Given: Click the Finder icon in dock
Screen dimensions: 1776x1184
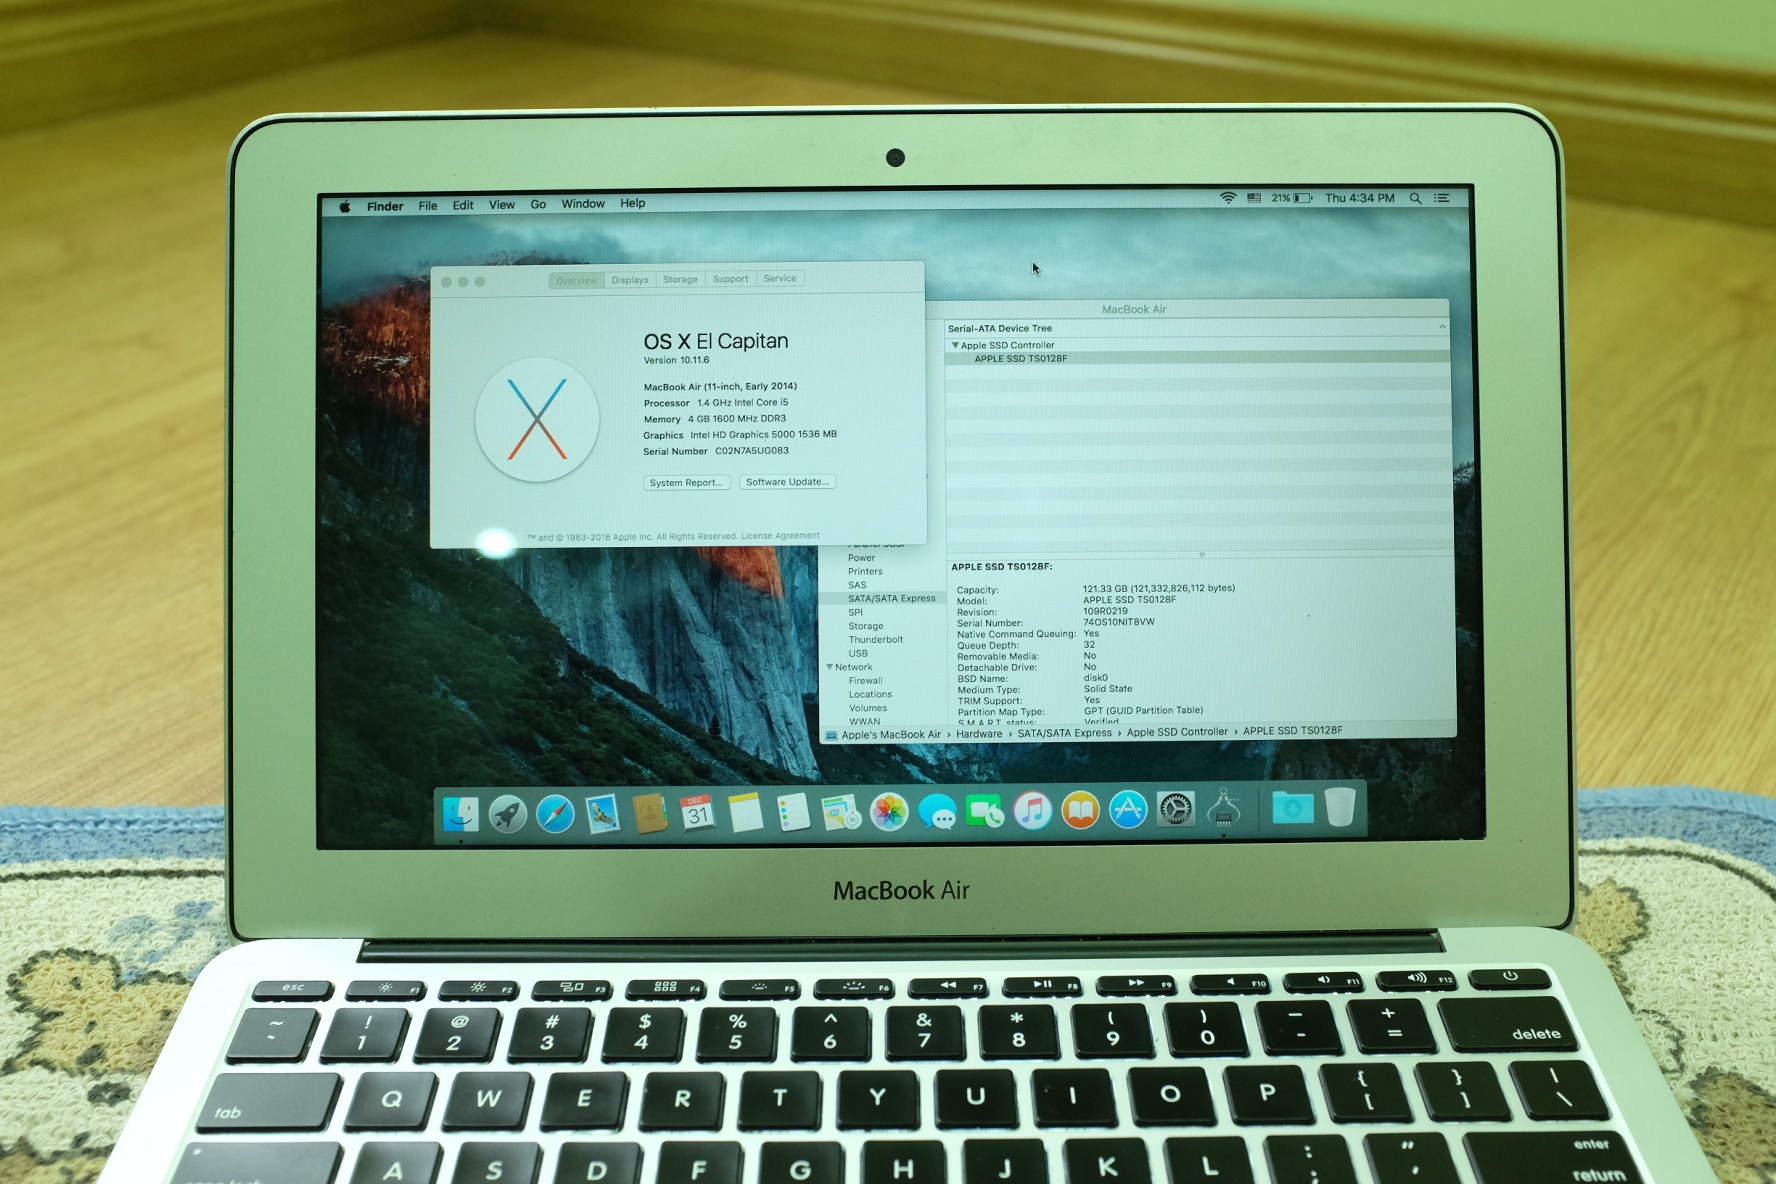Looking at the screenshot, I should 460,814.
